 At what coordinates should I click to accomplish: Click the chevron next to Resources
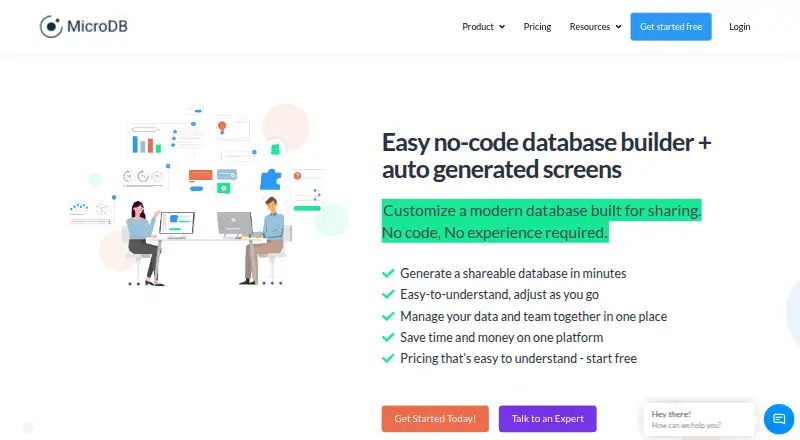pyautogui.click(x=618, y=27)
